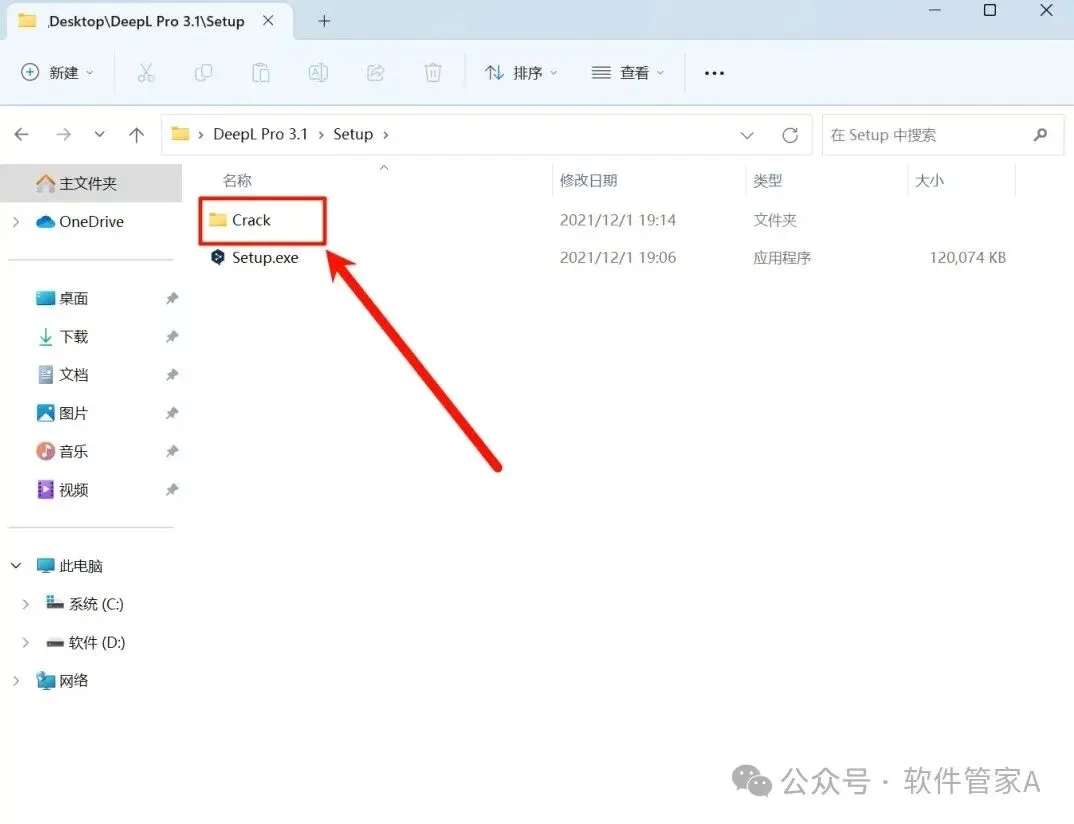Collapse the 此电脑 tree node

pos(16,566)
